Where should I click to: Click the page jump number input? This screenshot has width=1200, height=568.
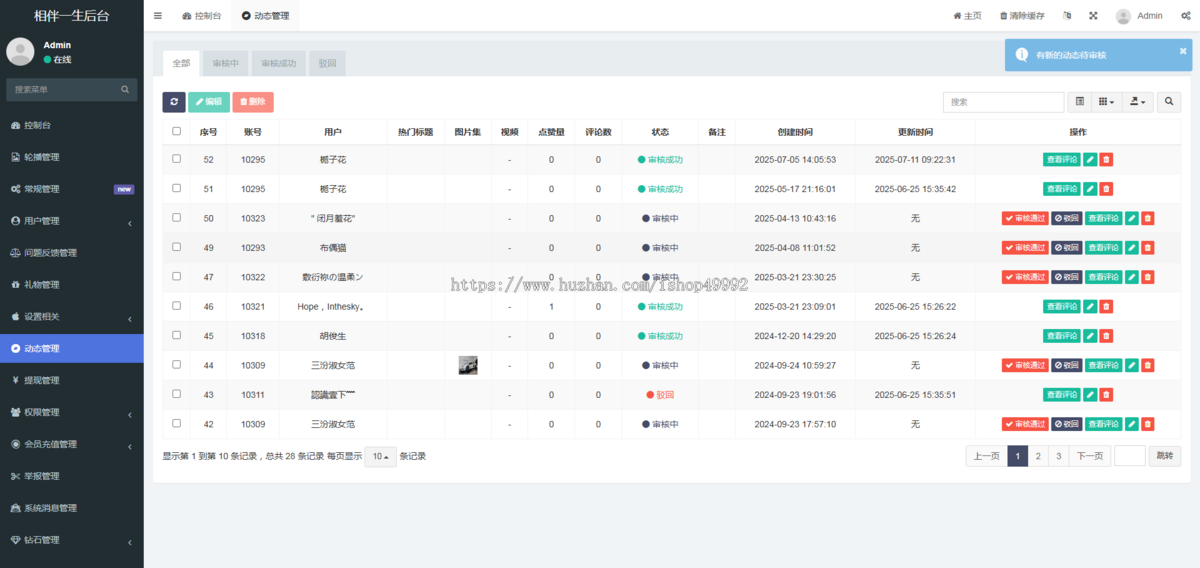pyautogui.click(x=1129, y=456)
